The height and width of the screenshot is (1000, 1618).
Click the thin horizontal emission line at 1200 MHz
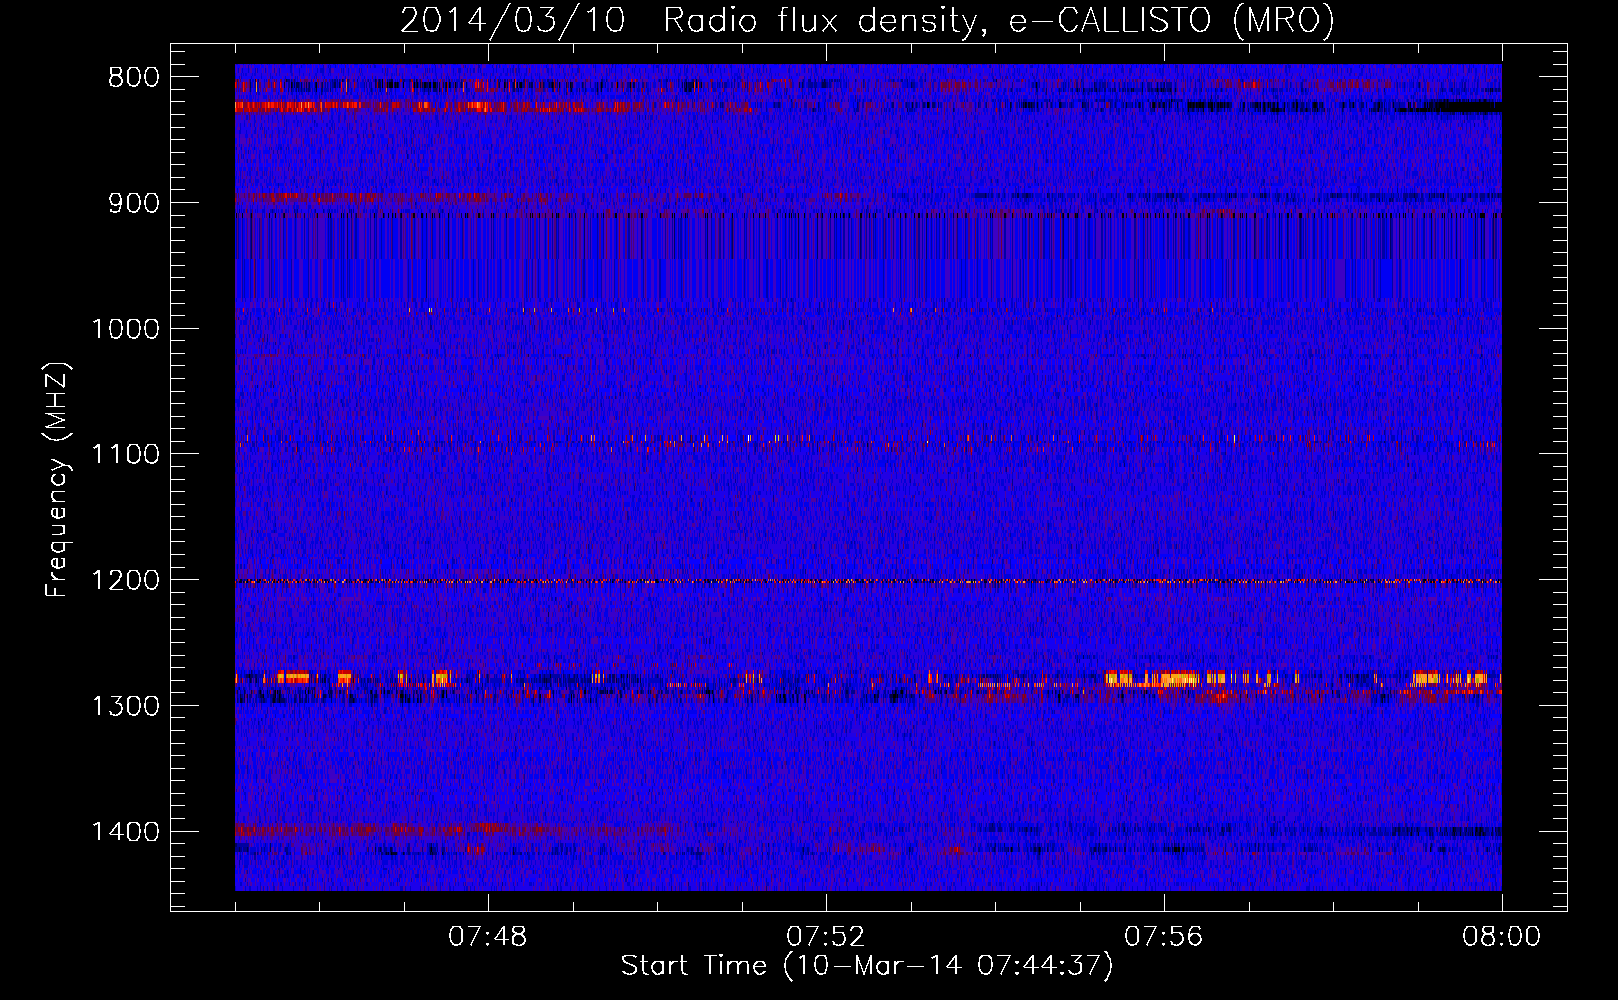pyautogui.click(x=868, y=581)
